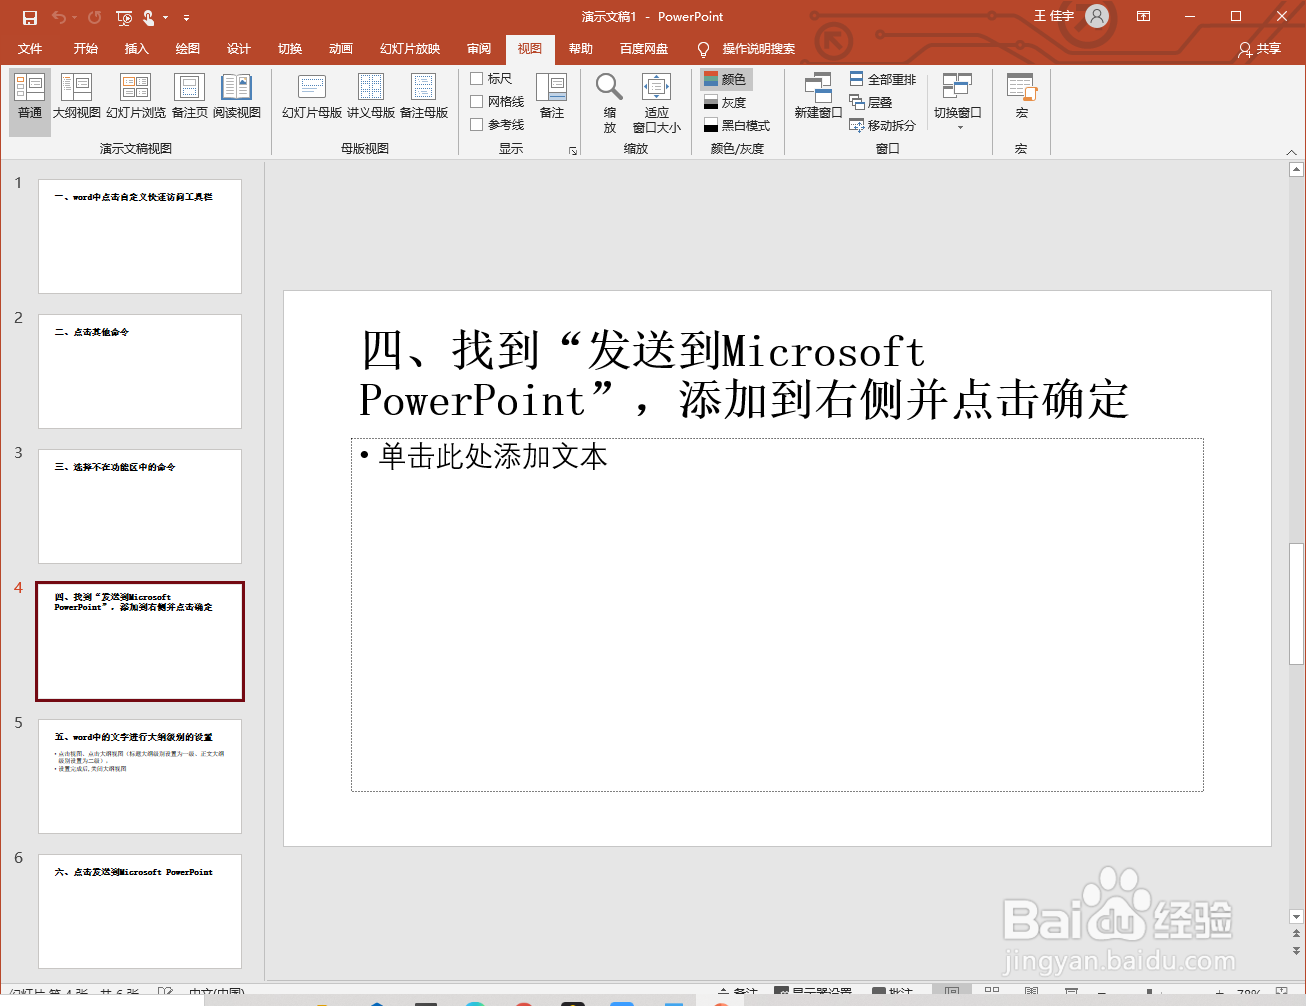Image resolution: width=1306 pixels, height=1006 pixels.
Task: Switch to 阅读视图 reading view
Action: pos(237,97)
